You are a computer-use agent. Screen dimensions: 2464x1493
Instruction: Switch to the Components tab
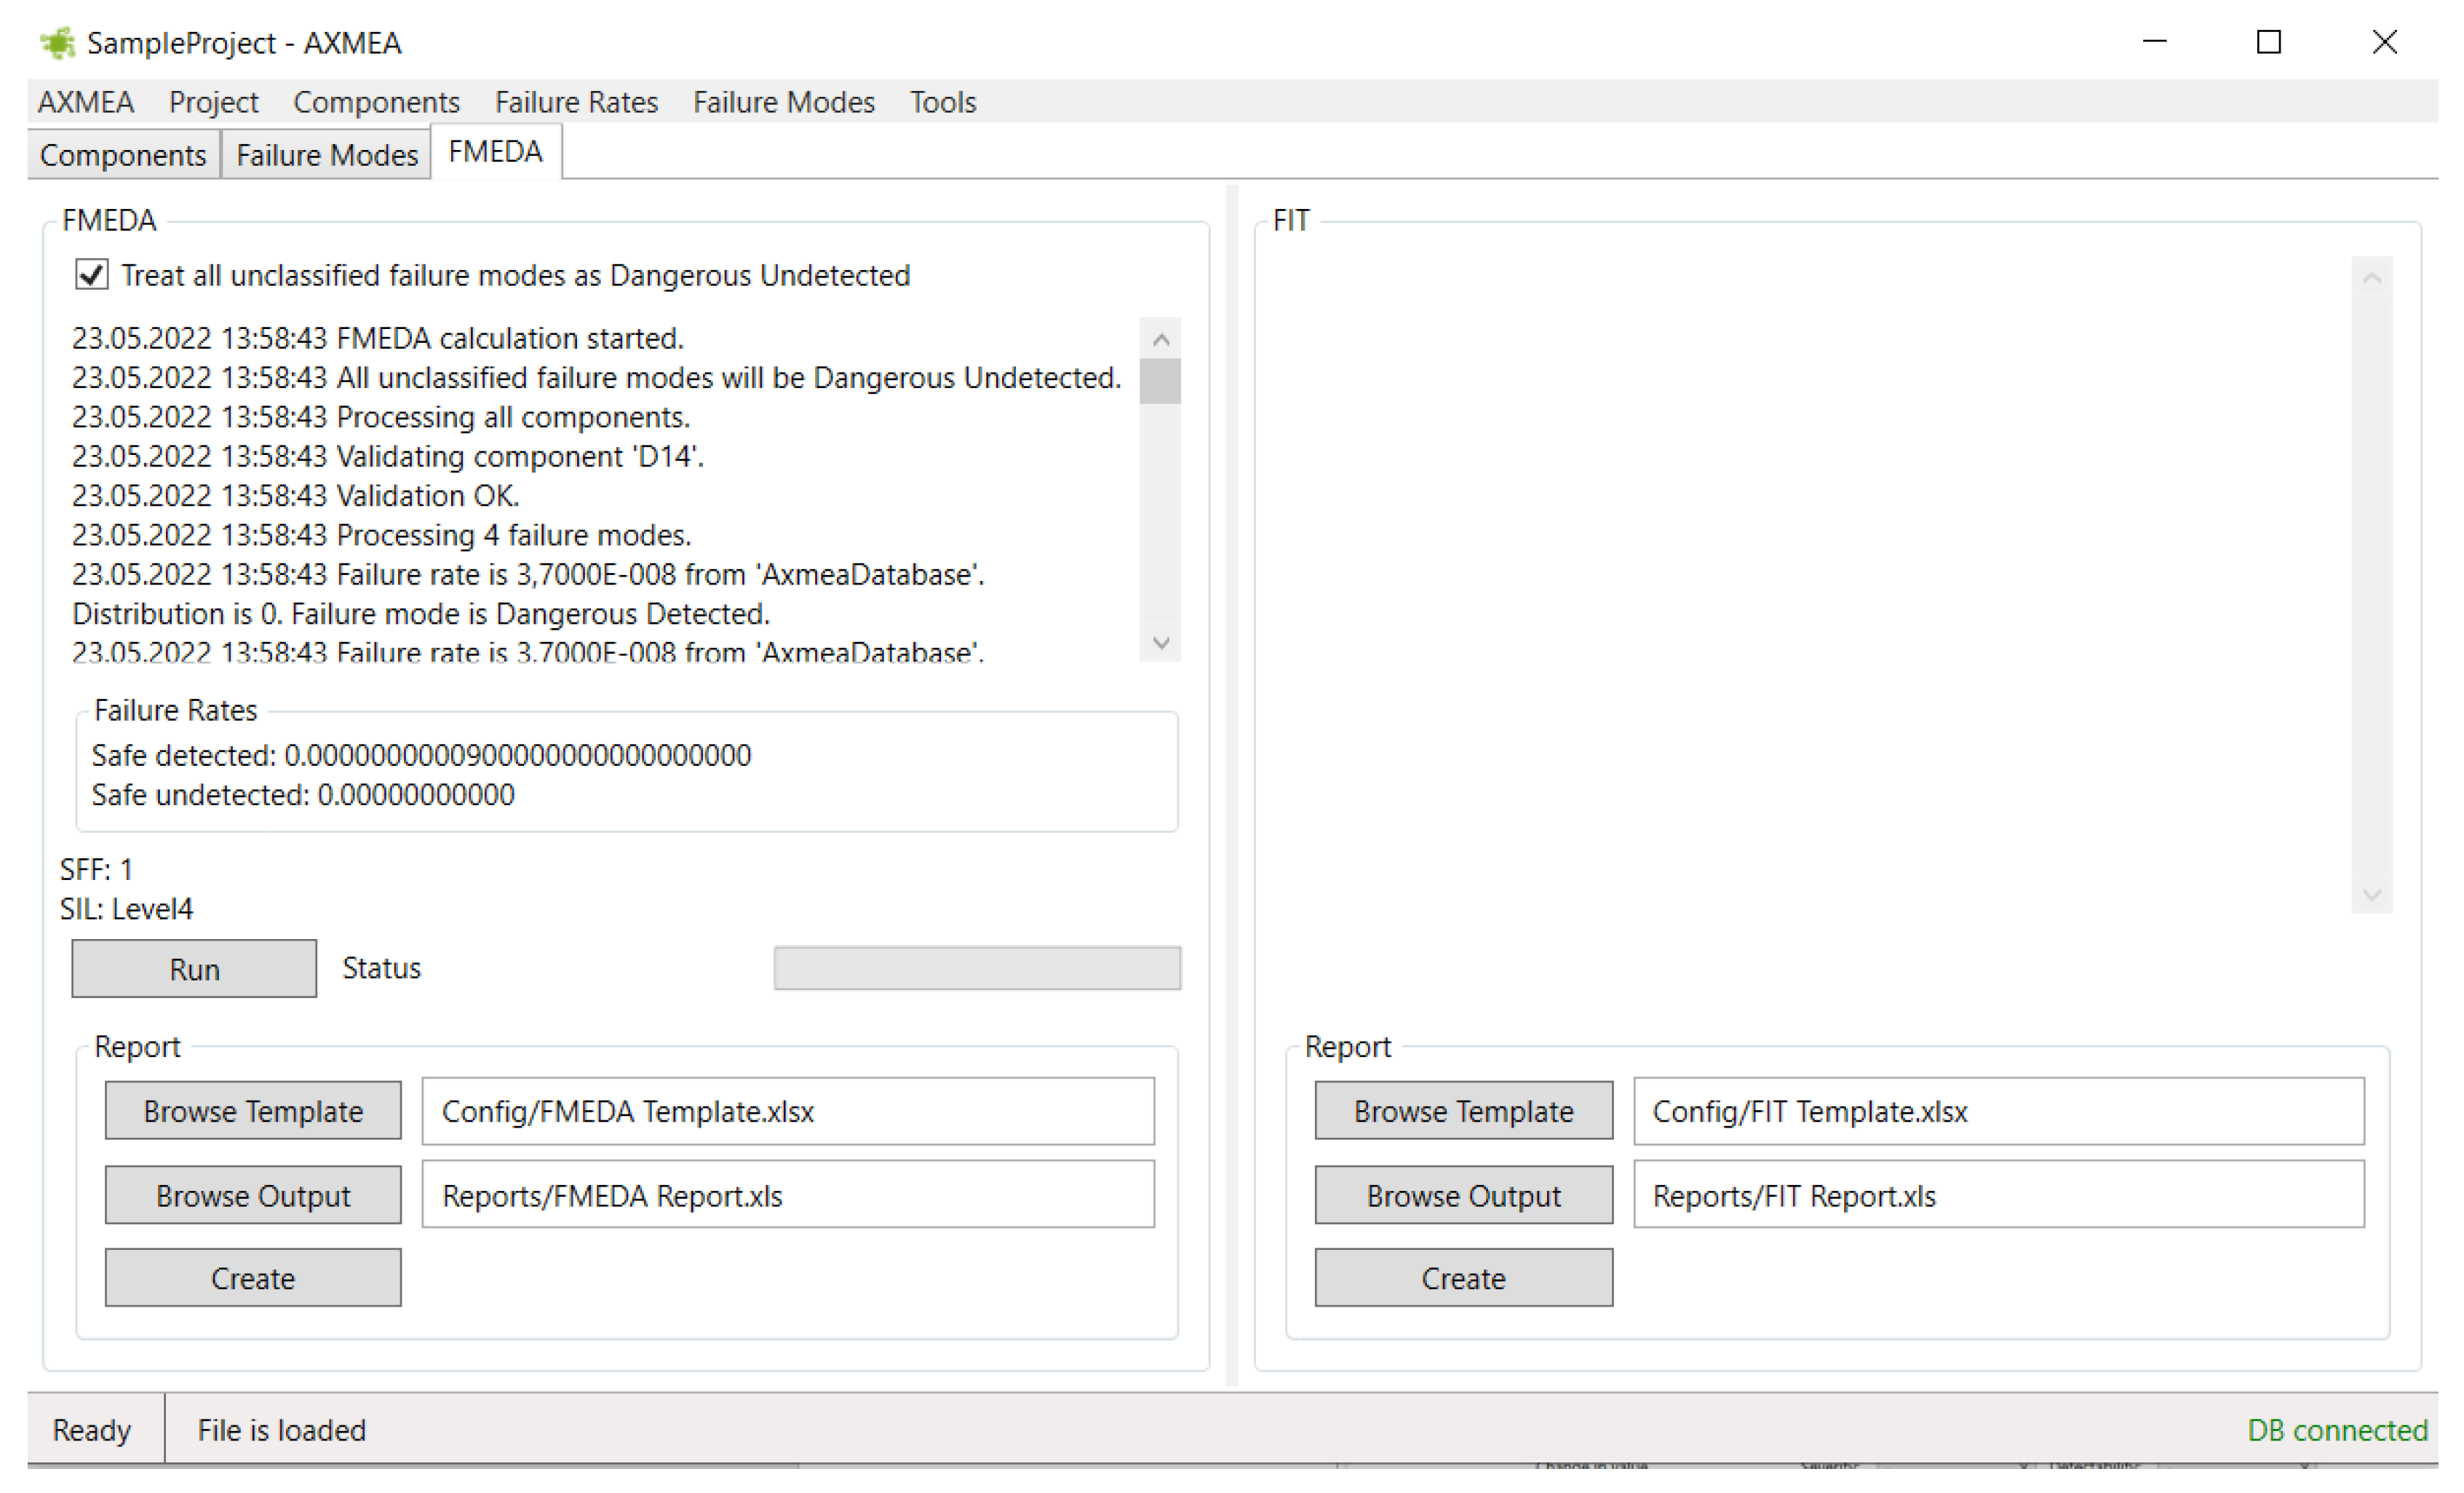(x=123, y=155)
